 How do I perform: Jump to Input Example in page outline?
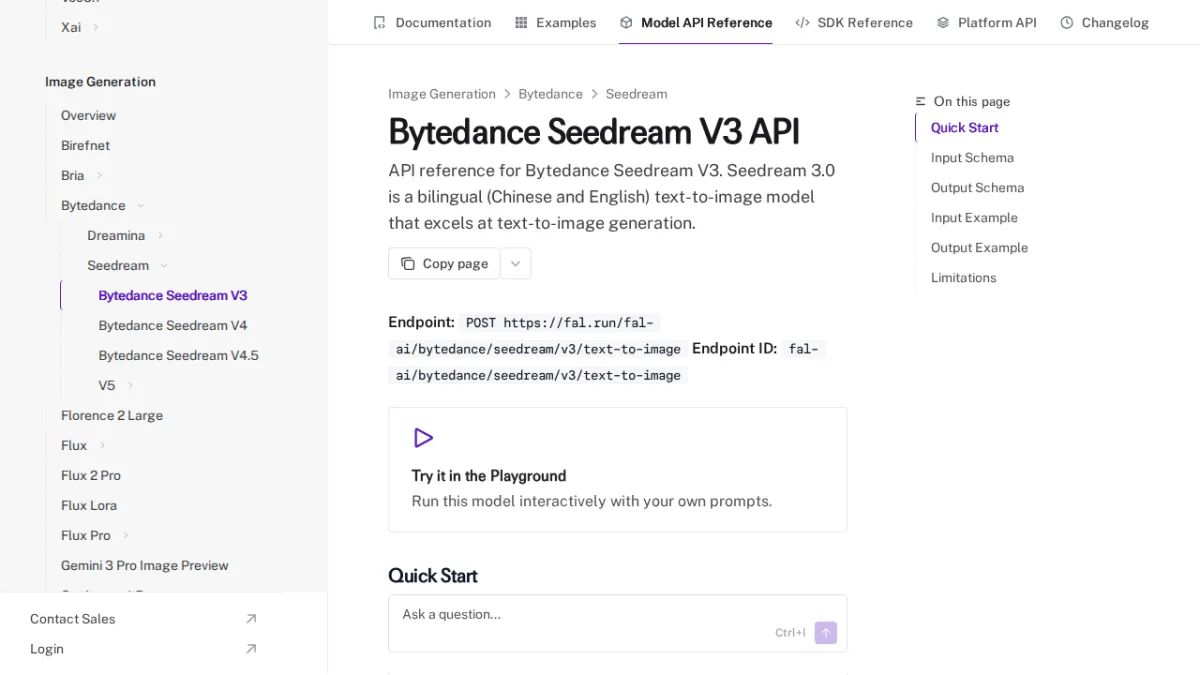pyautogui.click(x=974, y=218)
